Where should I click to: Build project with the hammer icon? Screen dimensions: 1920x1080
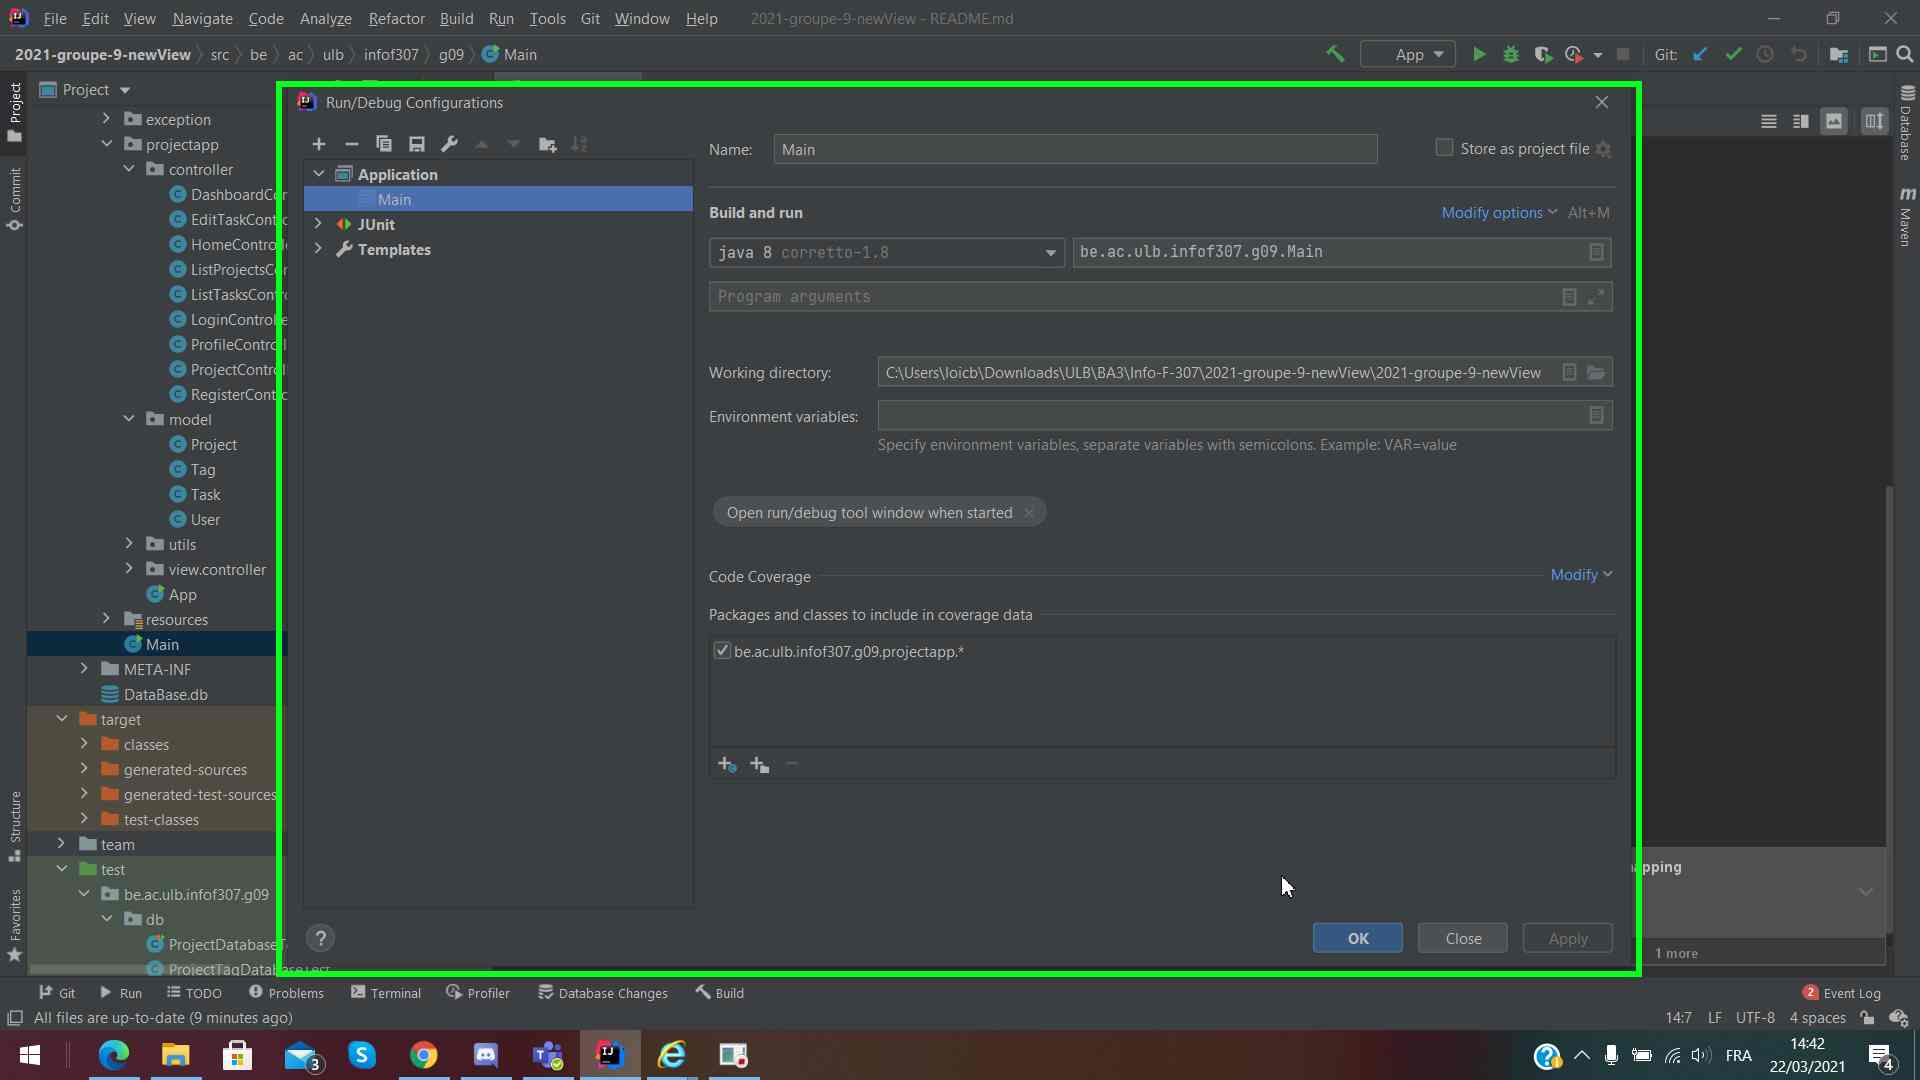1335,54
